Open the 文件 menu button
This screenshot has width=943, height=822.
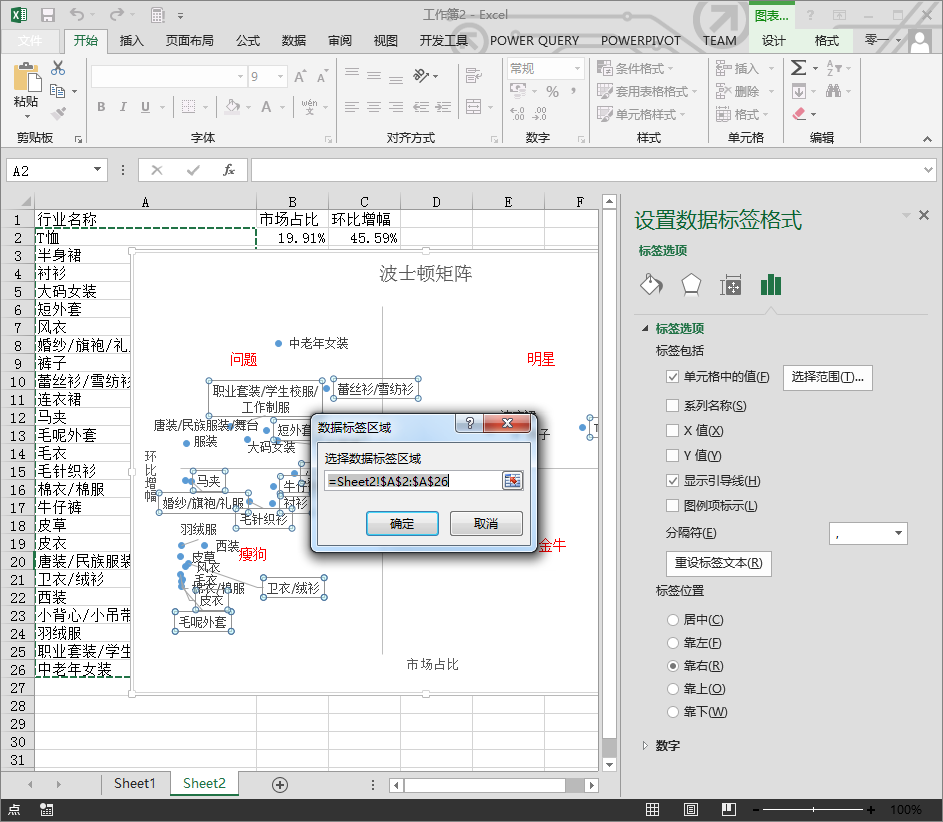[x=30, y=40]
